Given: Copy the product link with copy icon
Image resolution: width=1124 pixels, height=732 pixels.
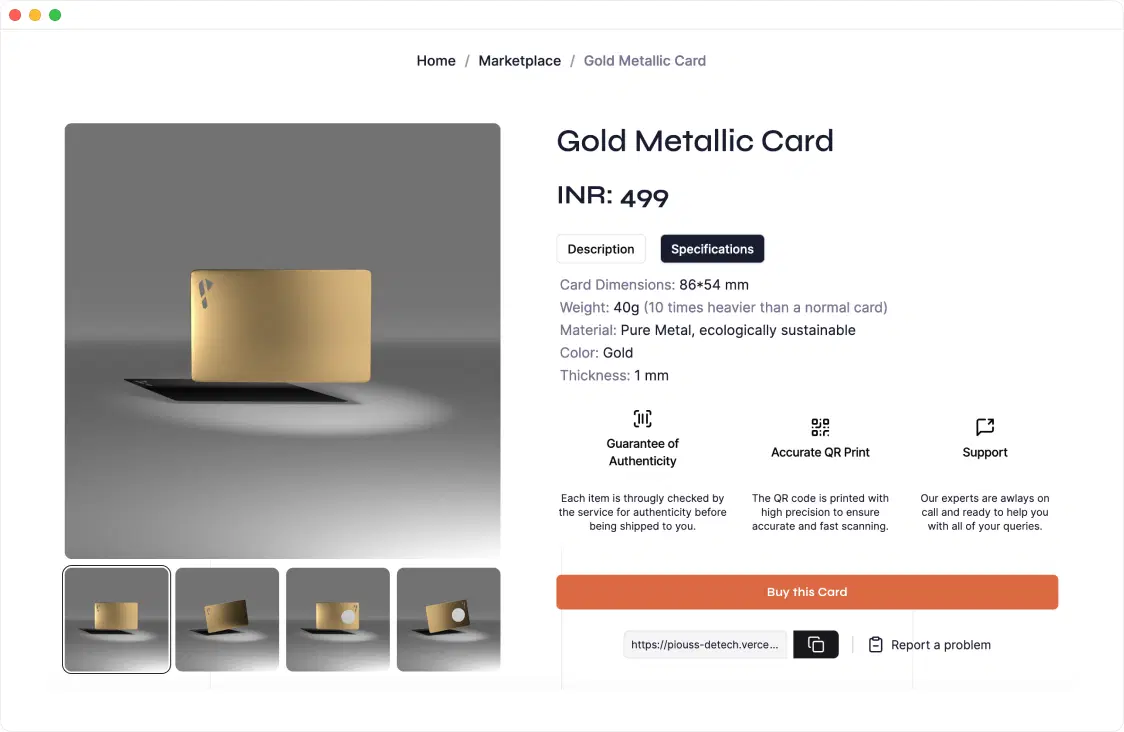Looking at the screenshot, I should (x=815, y=645).
